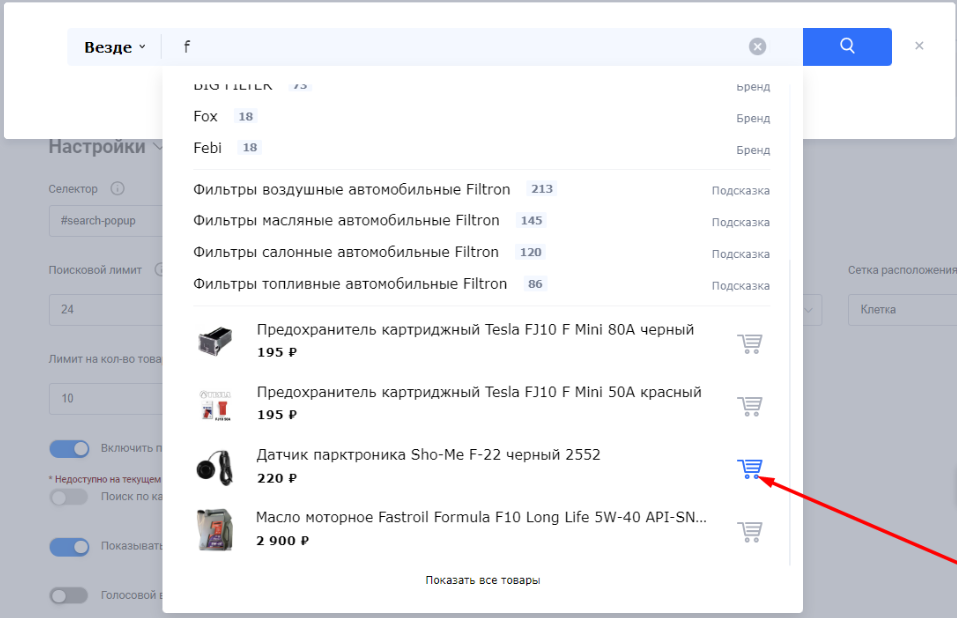
Task: Add Tesla FJ10 80A fuse to cart
Action: tap(749, 343)
